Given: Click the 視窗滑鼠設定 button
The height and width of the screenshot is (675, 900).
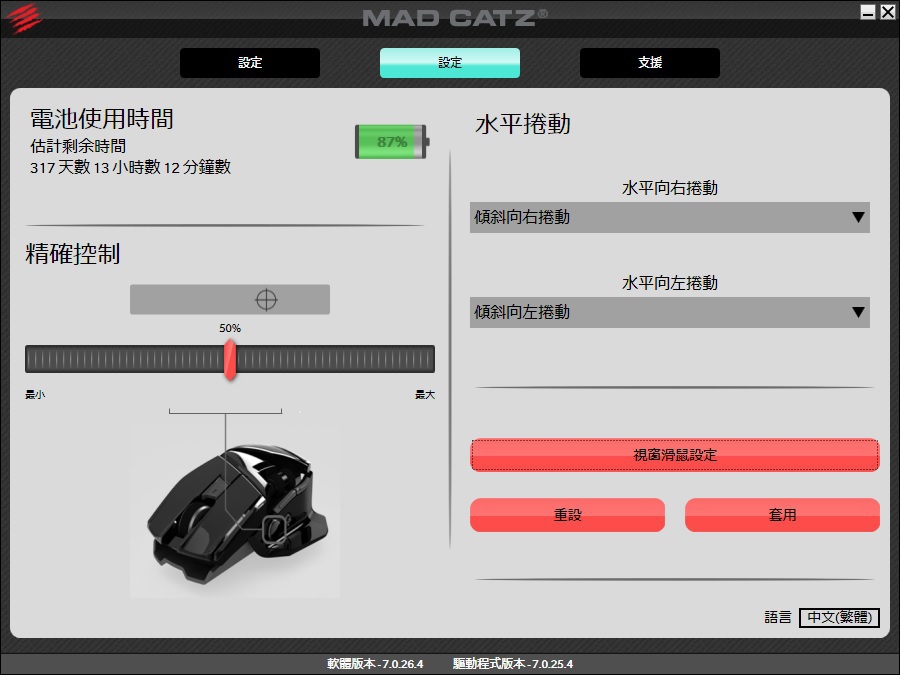Looking at the screenshot, I should 675,455.
